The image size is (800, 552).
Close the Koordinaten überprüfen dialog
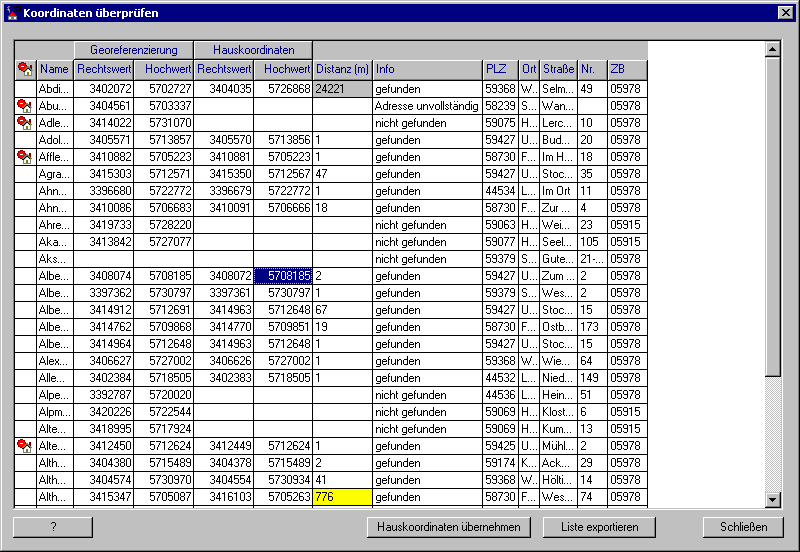click(785, 13)
